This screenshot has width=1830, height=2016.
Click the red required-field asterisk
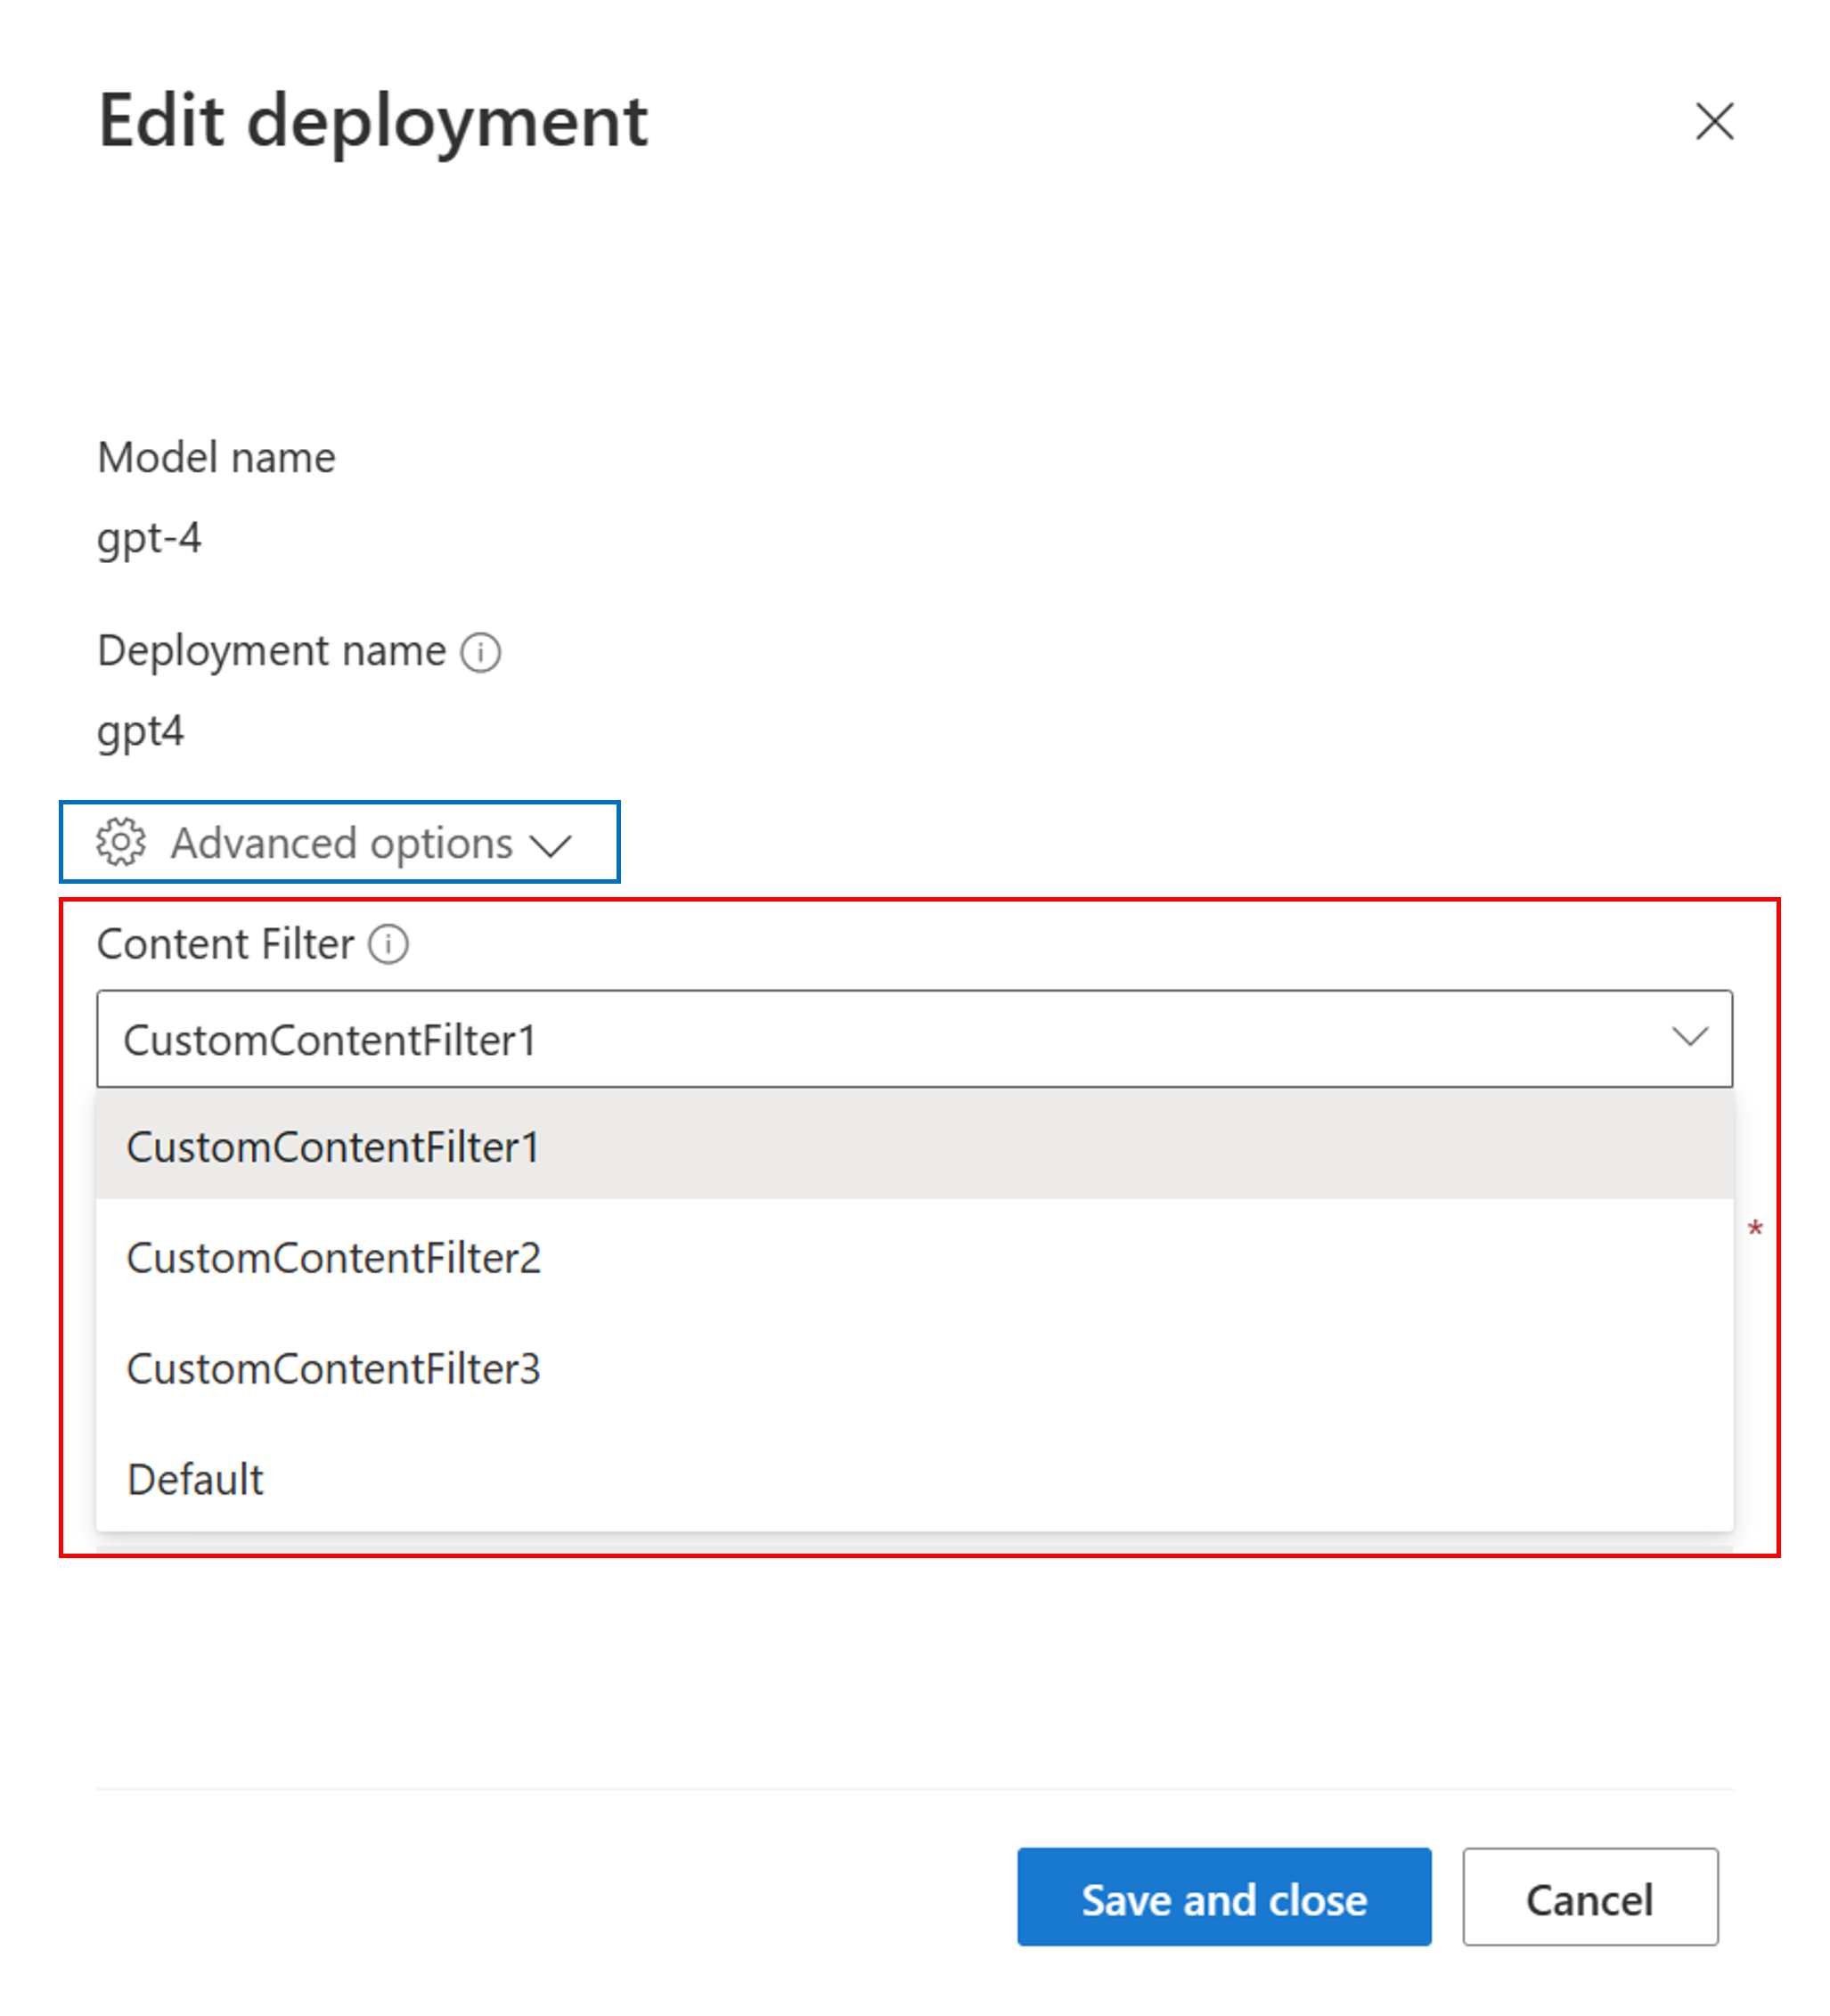(x=1755, y=1229)
